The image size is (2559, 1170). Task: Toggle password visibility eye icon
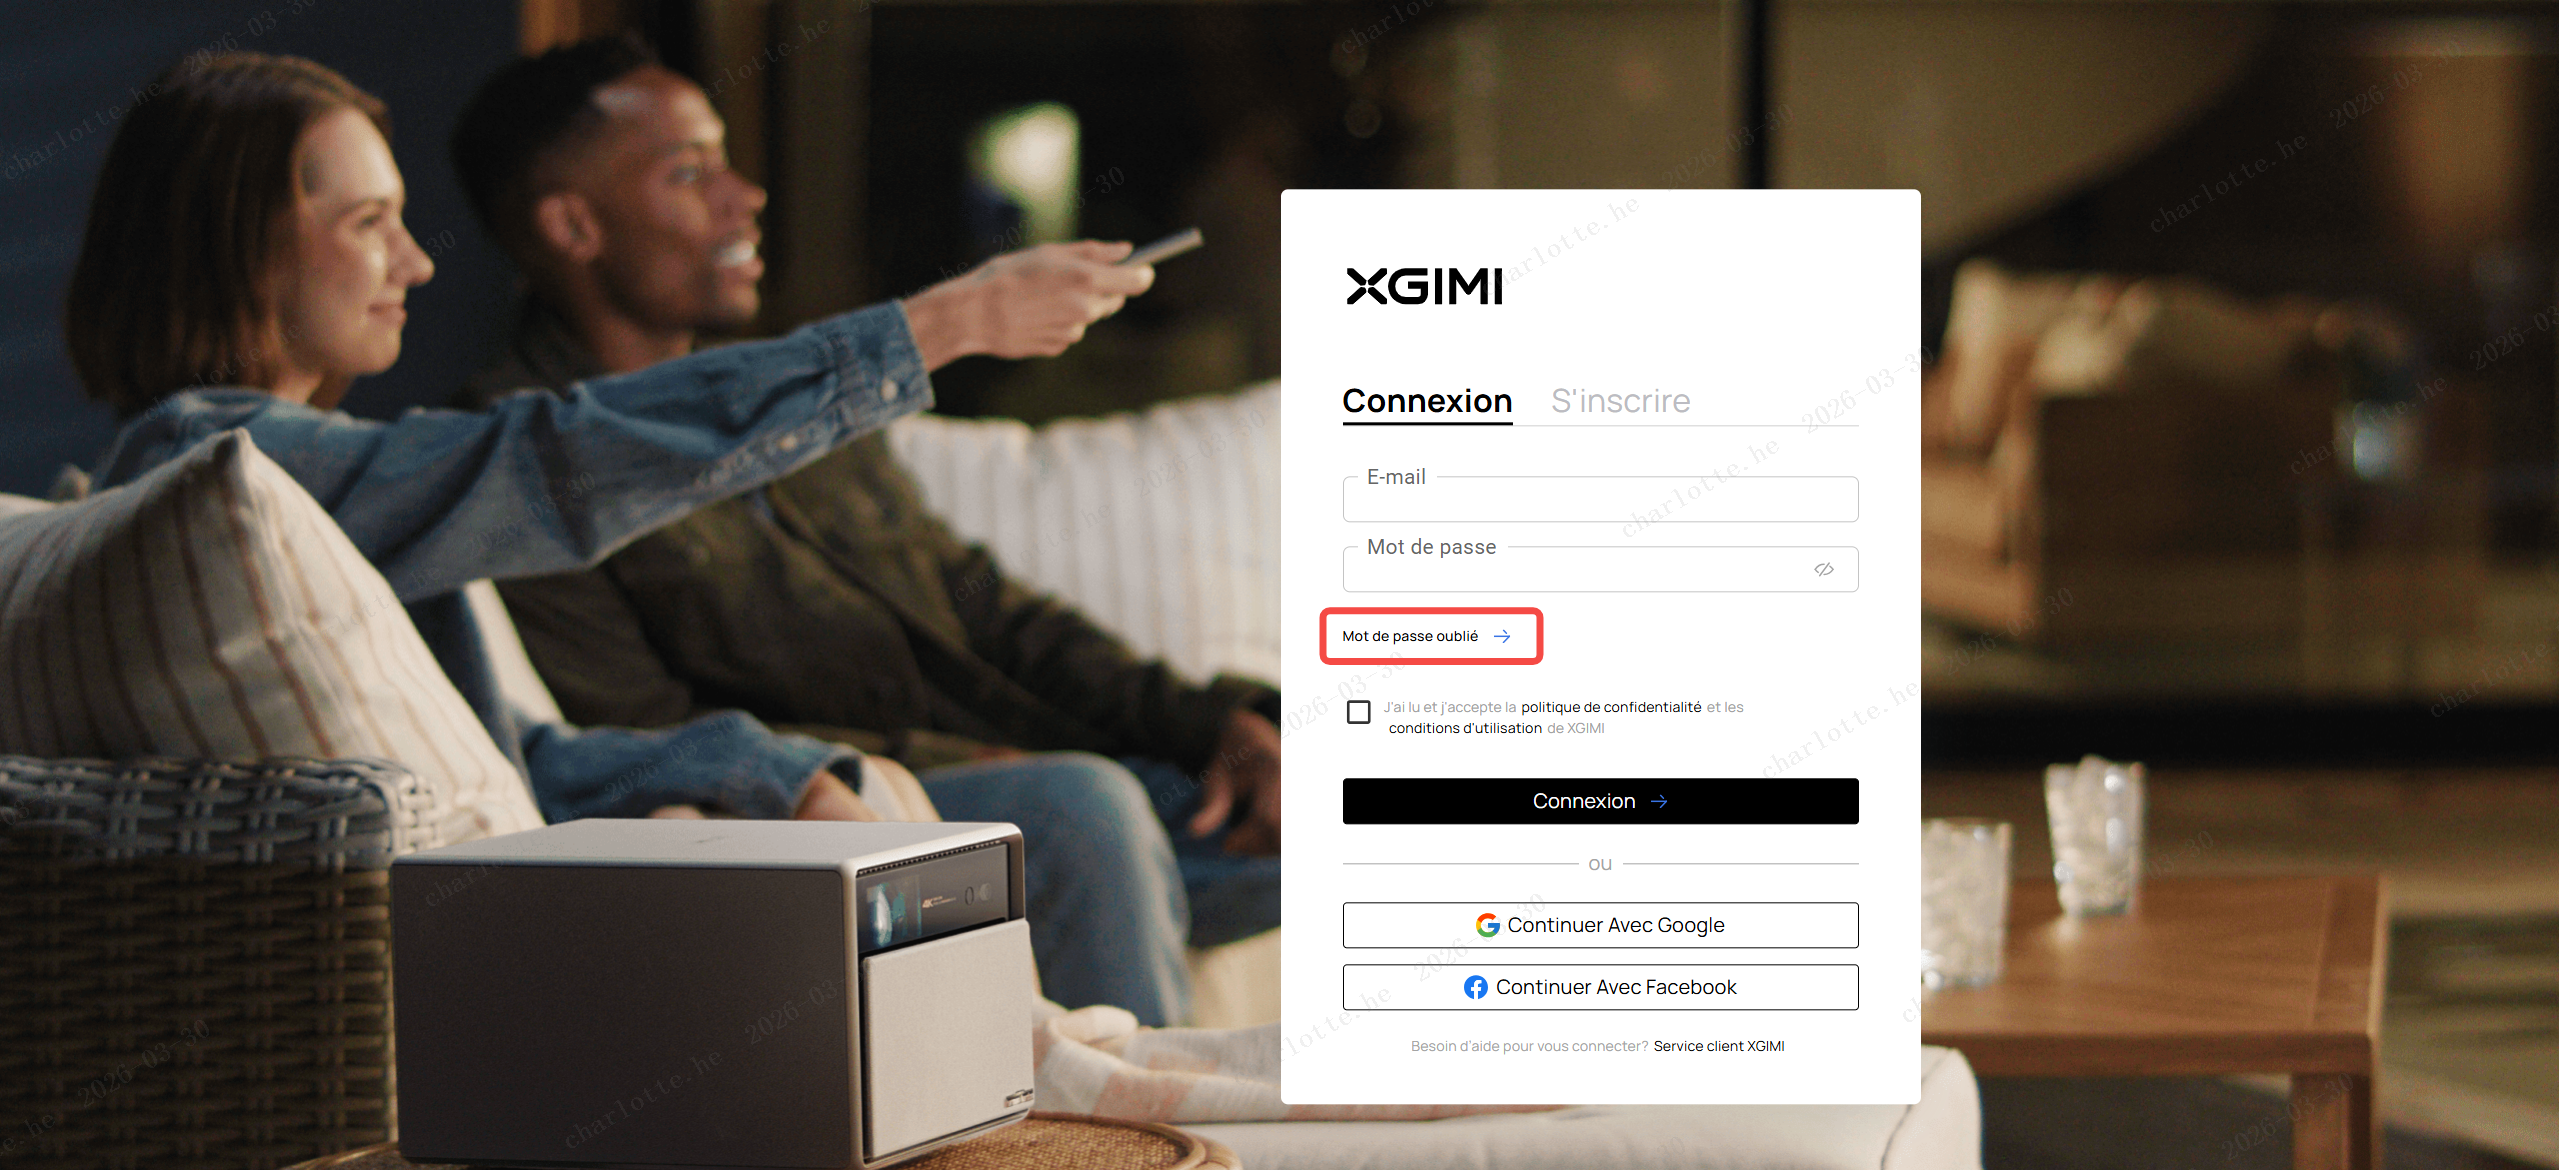(1824, 569)
